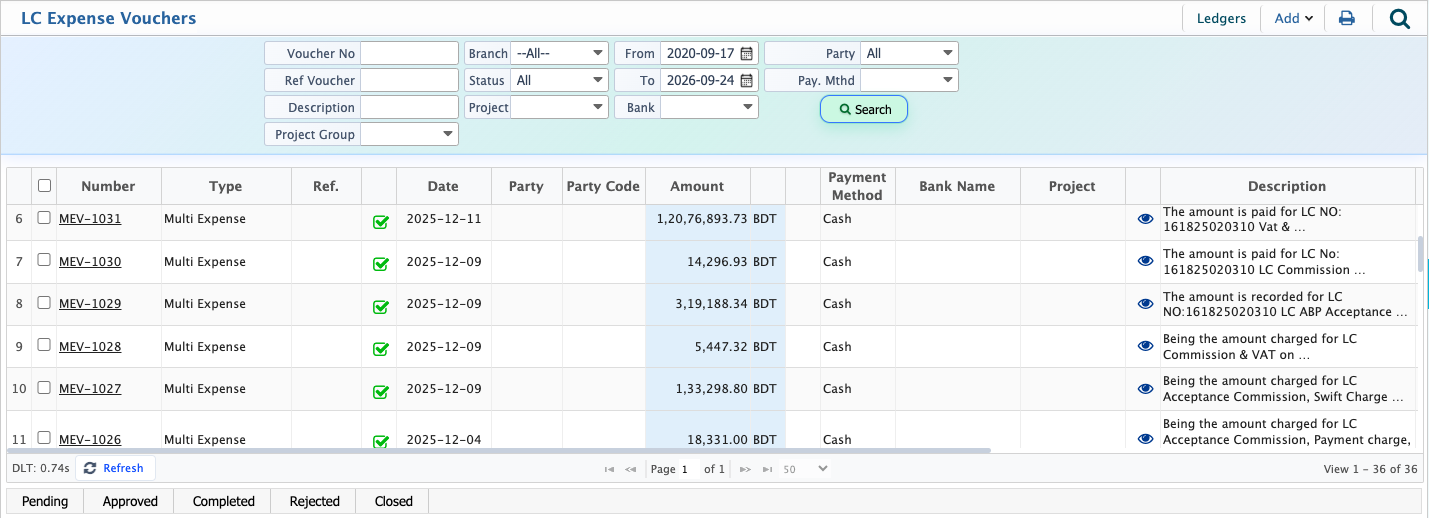Open voucher link MEV-1031
This screenshot has height=518, width=1429.
pos(90,218)
